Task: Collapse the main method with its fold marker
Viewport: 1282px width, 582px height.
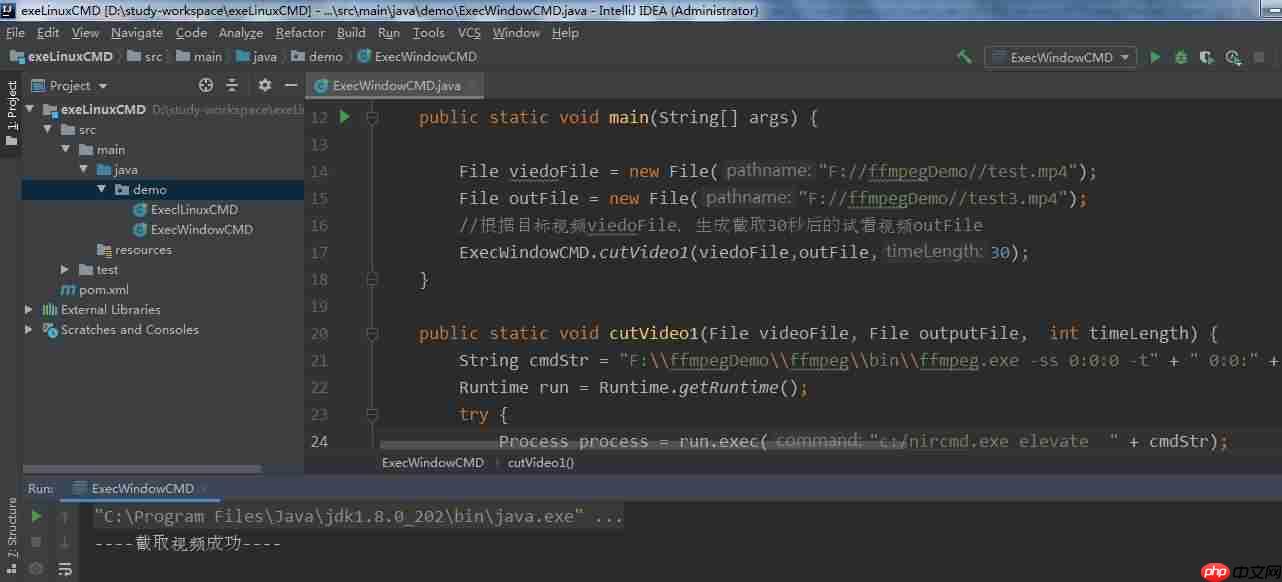Action: click(x=371, y=117)
